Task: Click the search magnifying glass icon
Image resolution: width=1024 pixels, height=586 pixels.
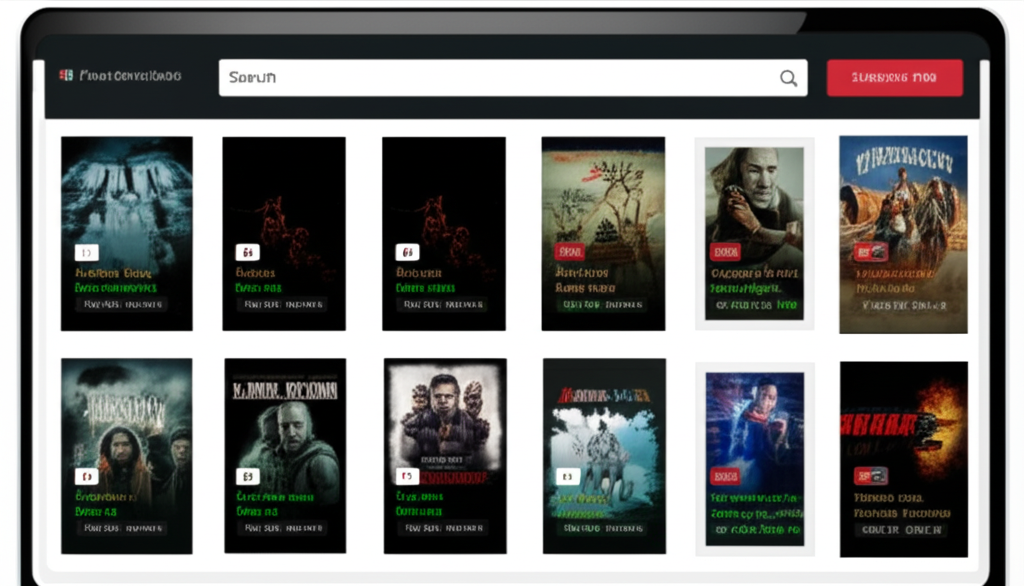Action: pos(789,77)
